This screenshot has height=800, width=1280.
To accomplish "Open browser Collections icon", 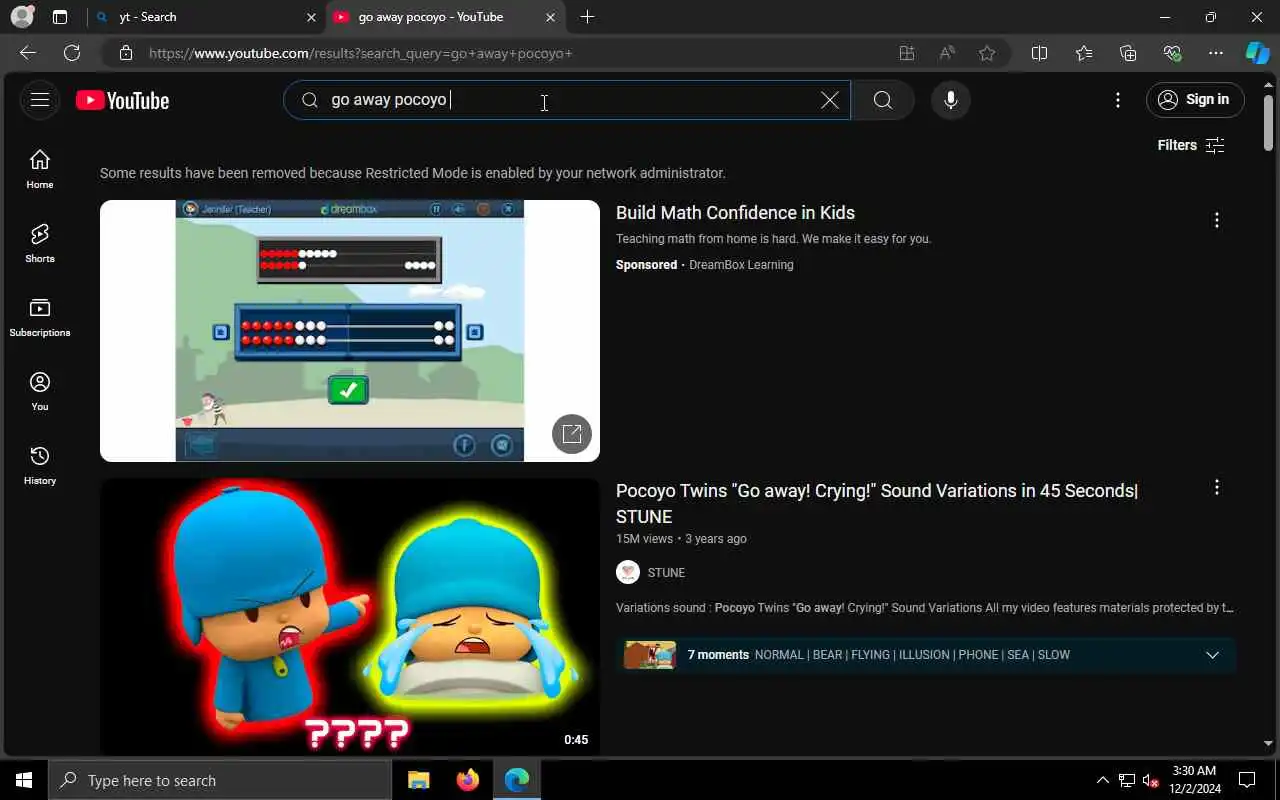I will [x=1128, y=53].
